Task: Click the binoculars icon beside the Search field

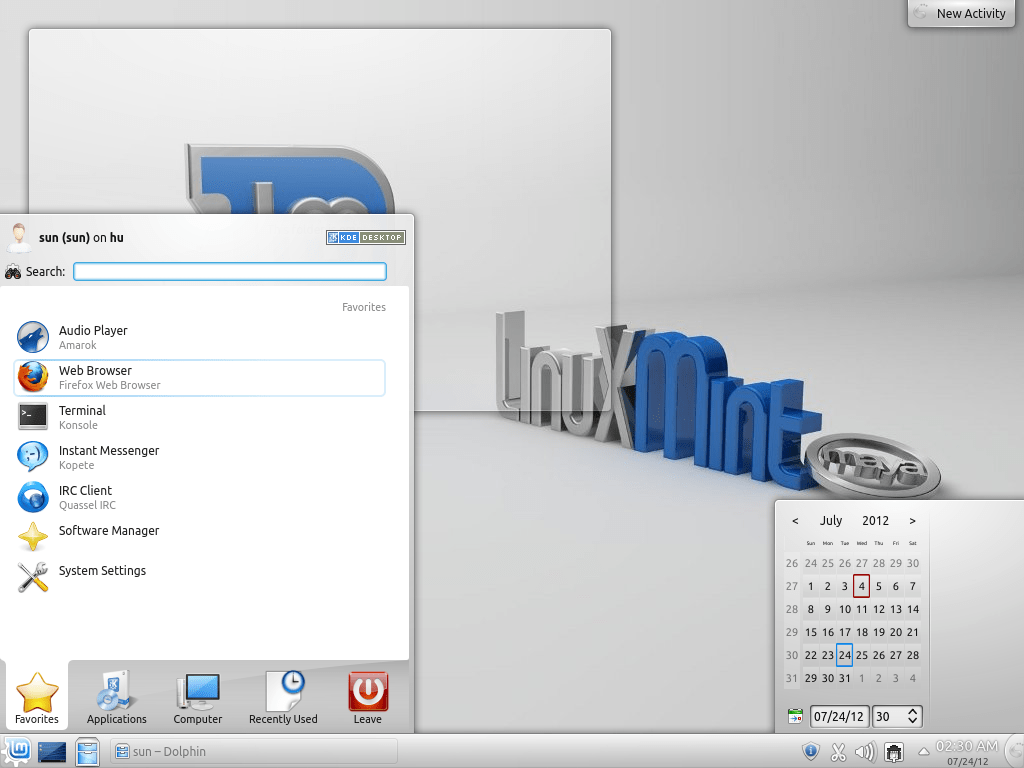Action: click(x=13, y=270)
